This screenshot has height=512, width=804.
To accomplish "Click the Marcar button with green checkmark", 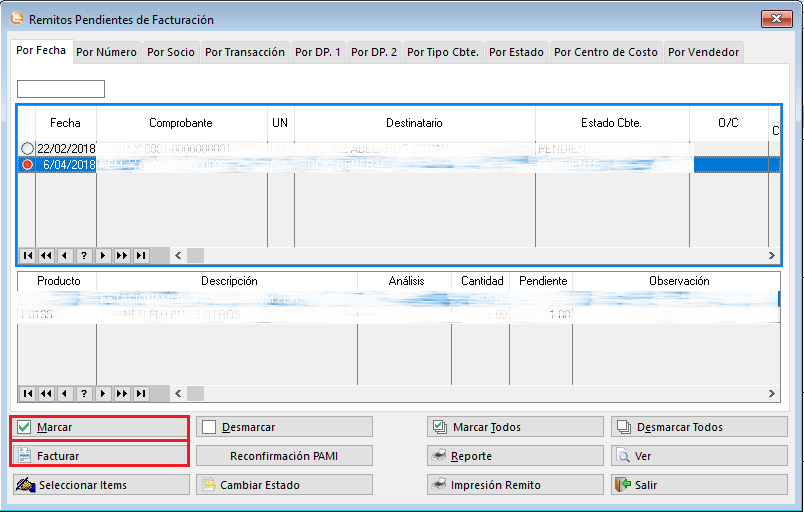I will point(99,427).
